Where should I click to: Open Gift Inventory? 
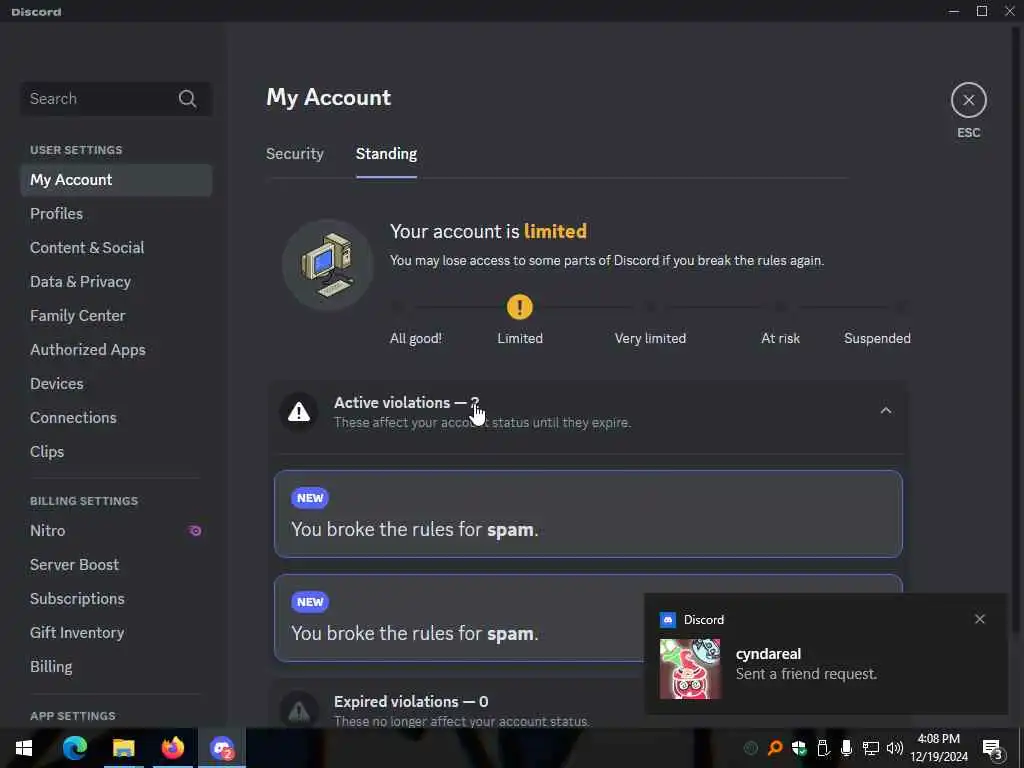[116, 632]
